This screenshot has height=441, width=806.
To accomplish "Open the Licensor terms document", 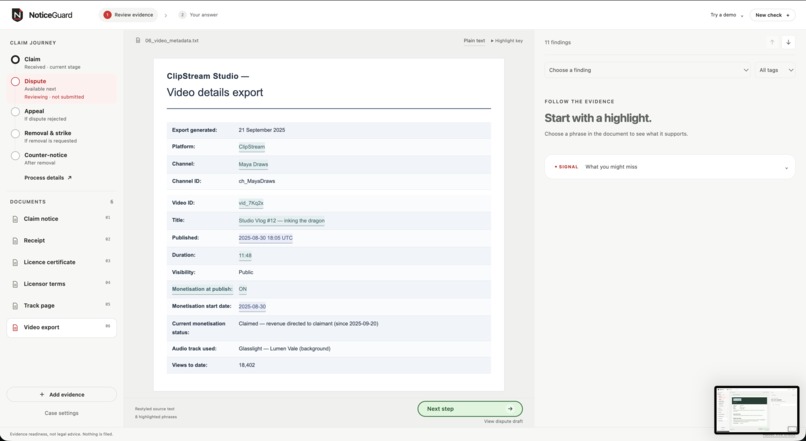I will coord(61,284).
